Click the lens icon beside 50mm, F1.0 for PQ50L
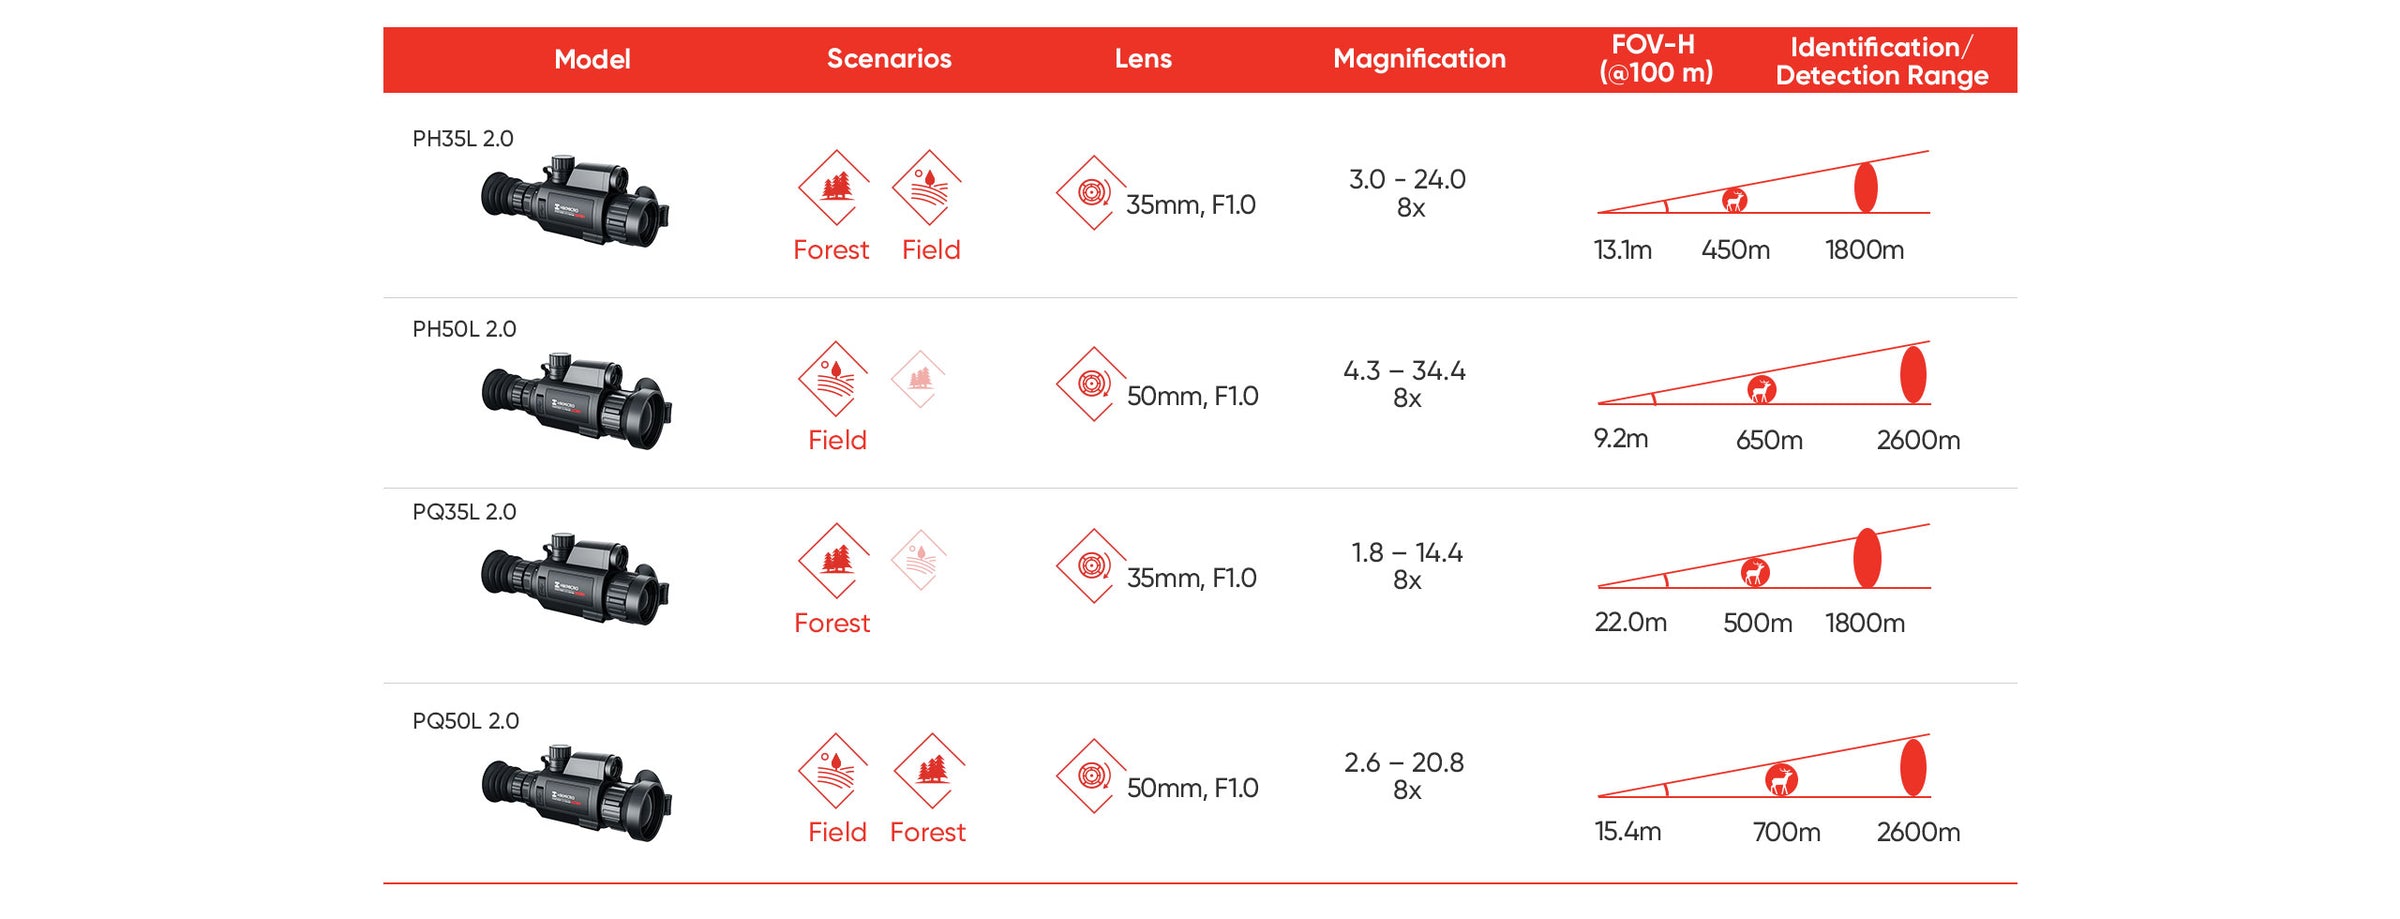2400x919 pixels. (1092, 776)
